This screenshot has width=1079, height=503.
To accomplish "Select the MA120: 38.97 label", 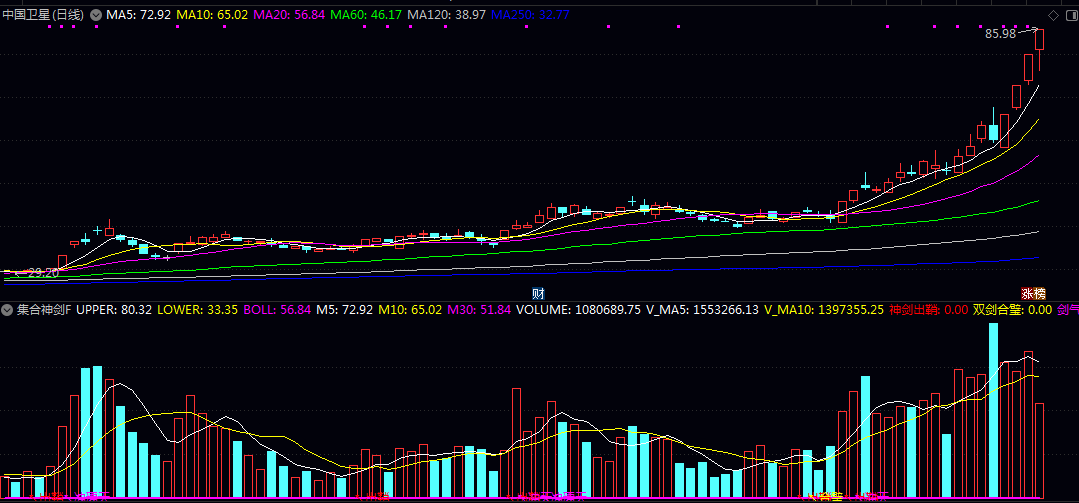I will (446, 14).
